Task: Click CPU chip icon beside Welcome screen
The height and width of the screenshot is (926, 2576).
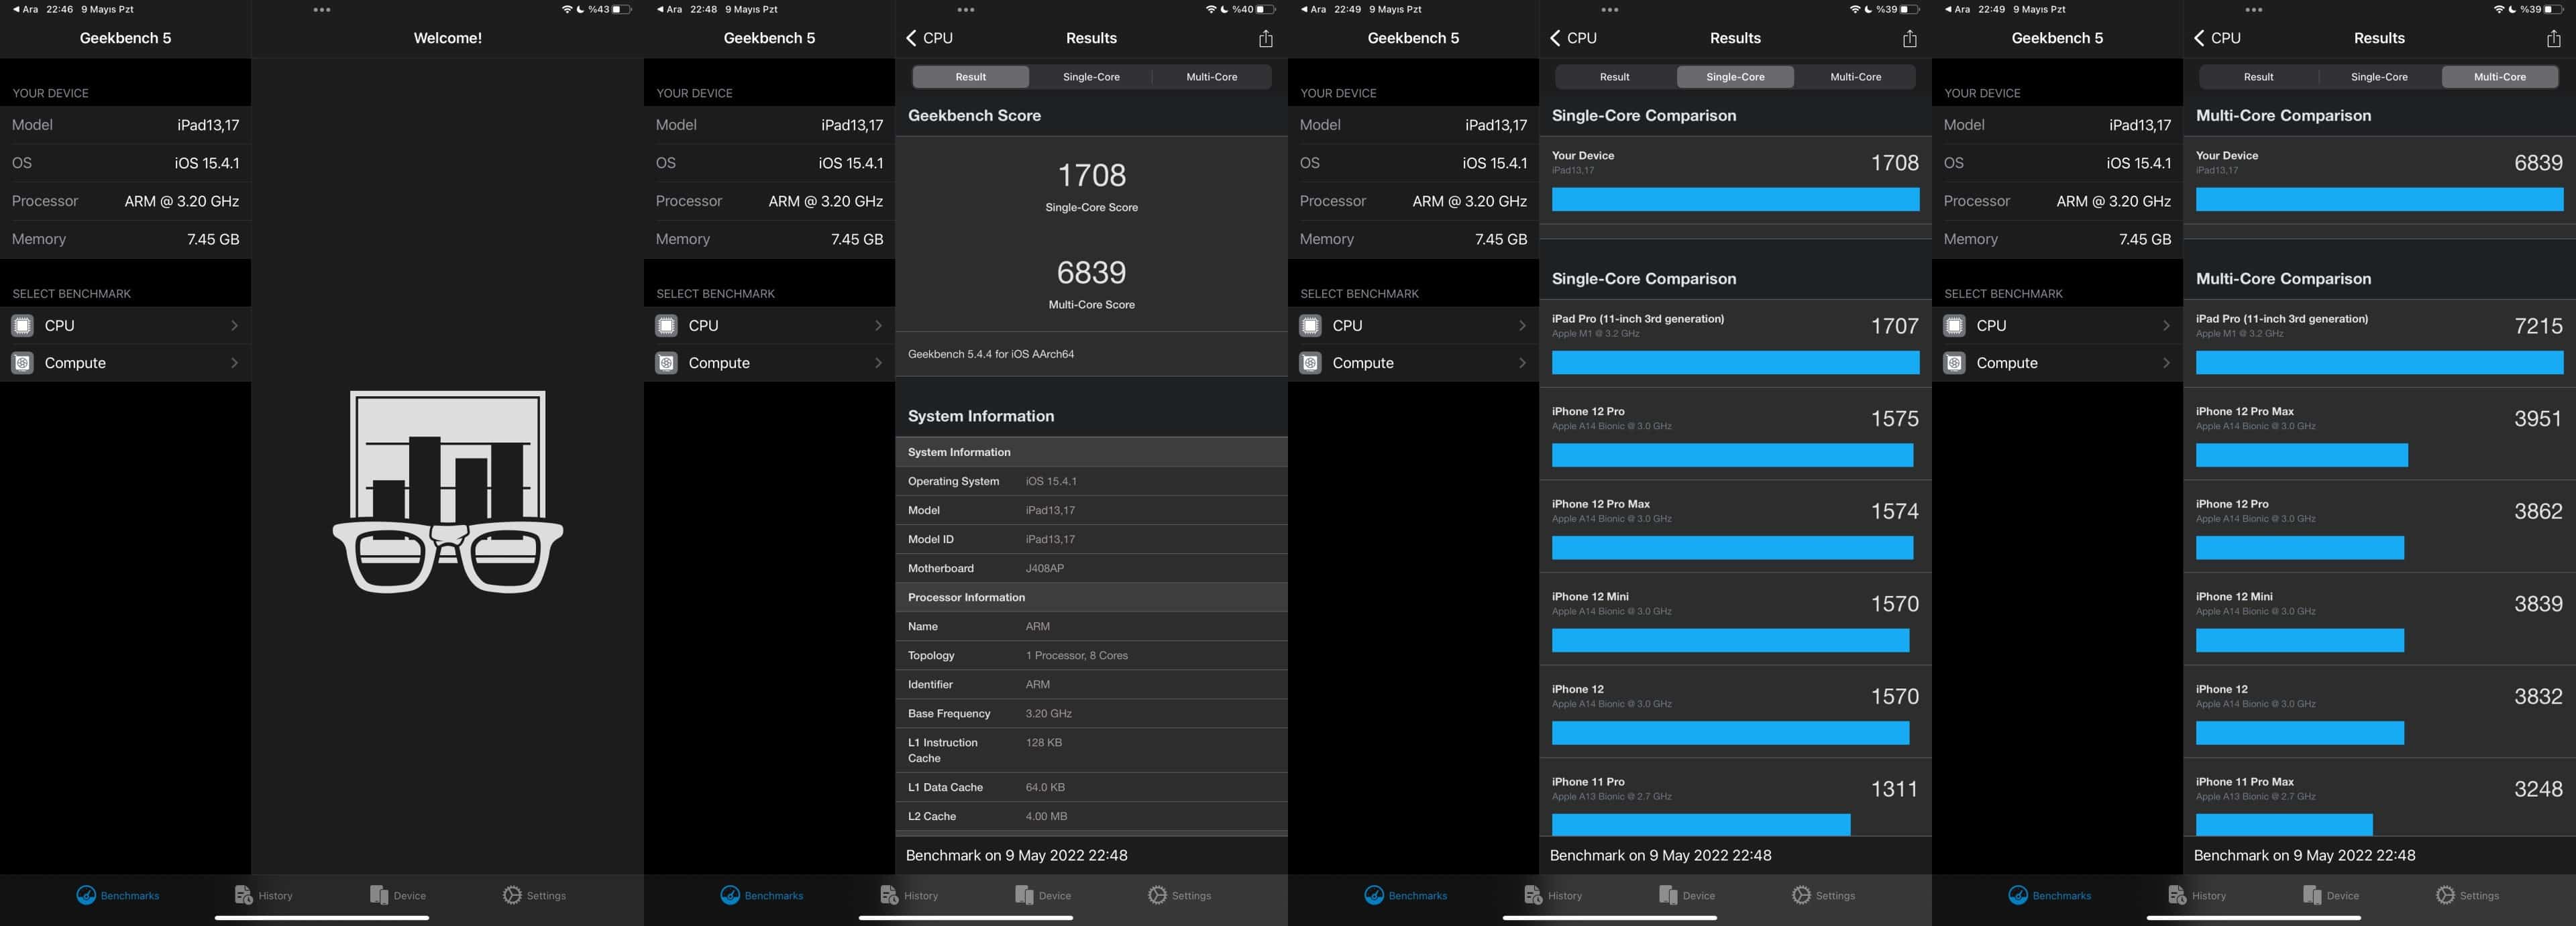Action: click(x=22, y=325)
